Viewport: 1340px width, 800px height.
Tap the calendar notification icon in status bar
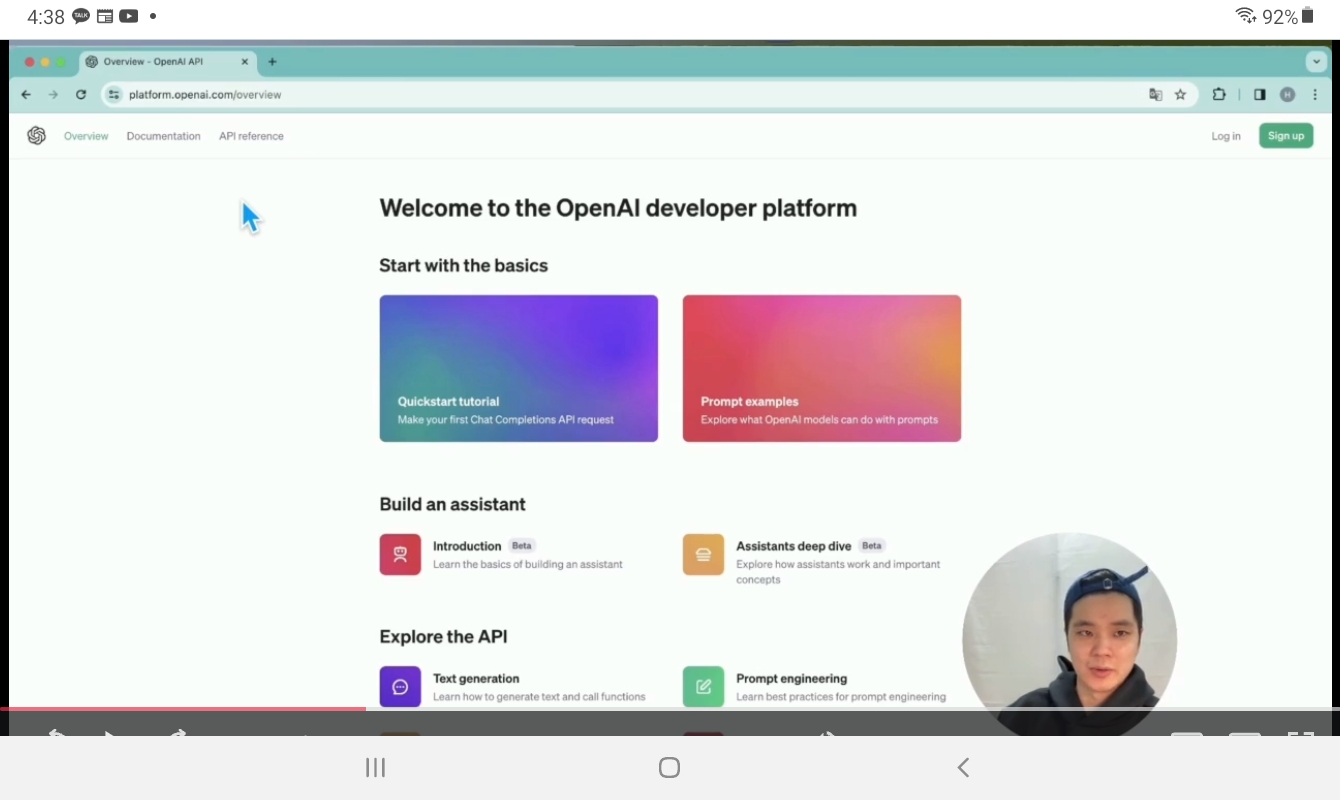click(105, 16)
